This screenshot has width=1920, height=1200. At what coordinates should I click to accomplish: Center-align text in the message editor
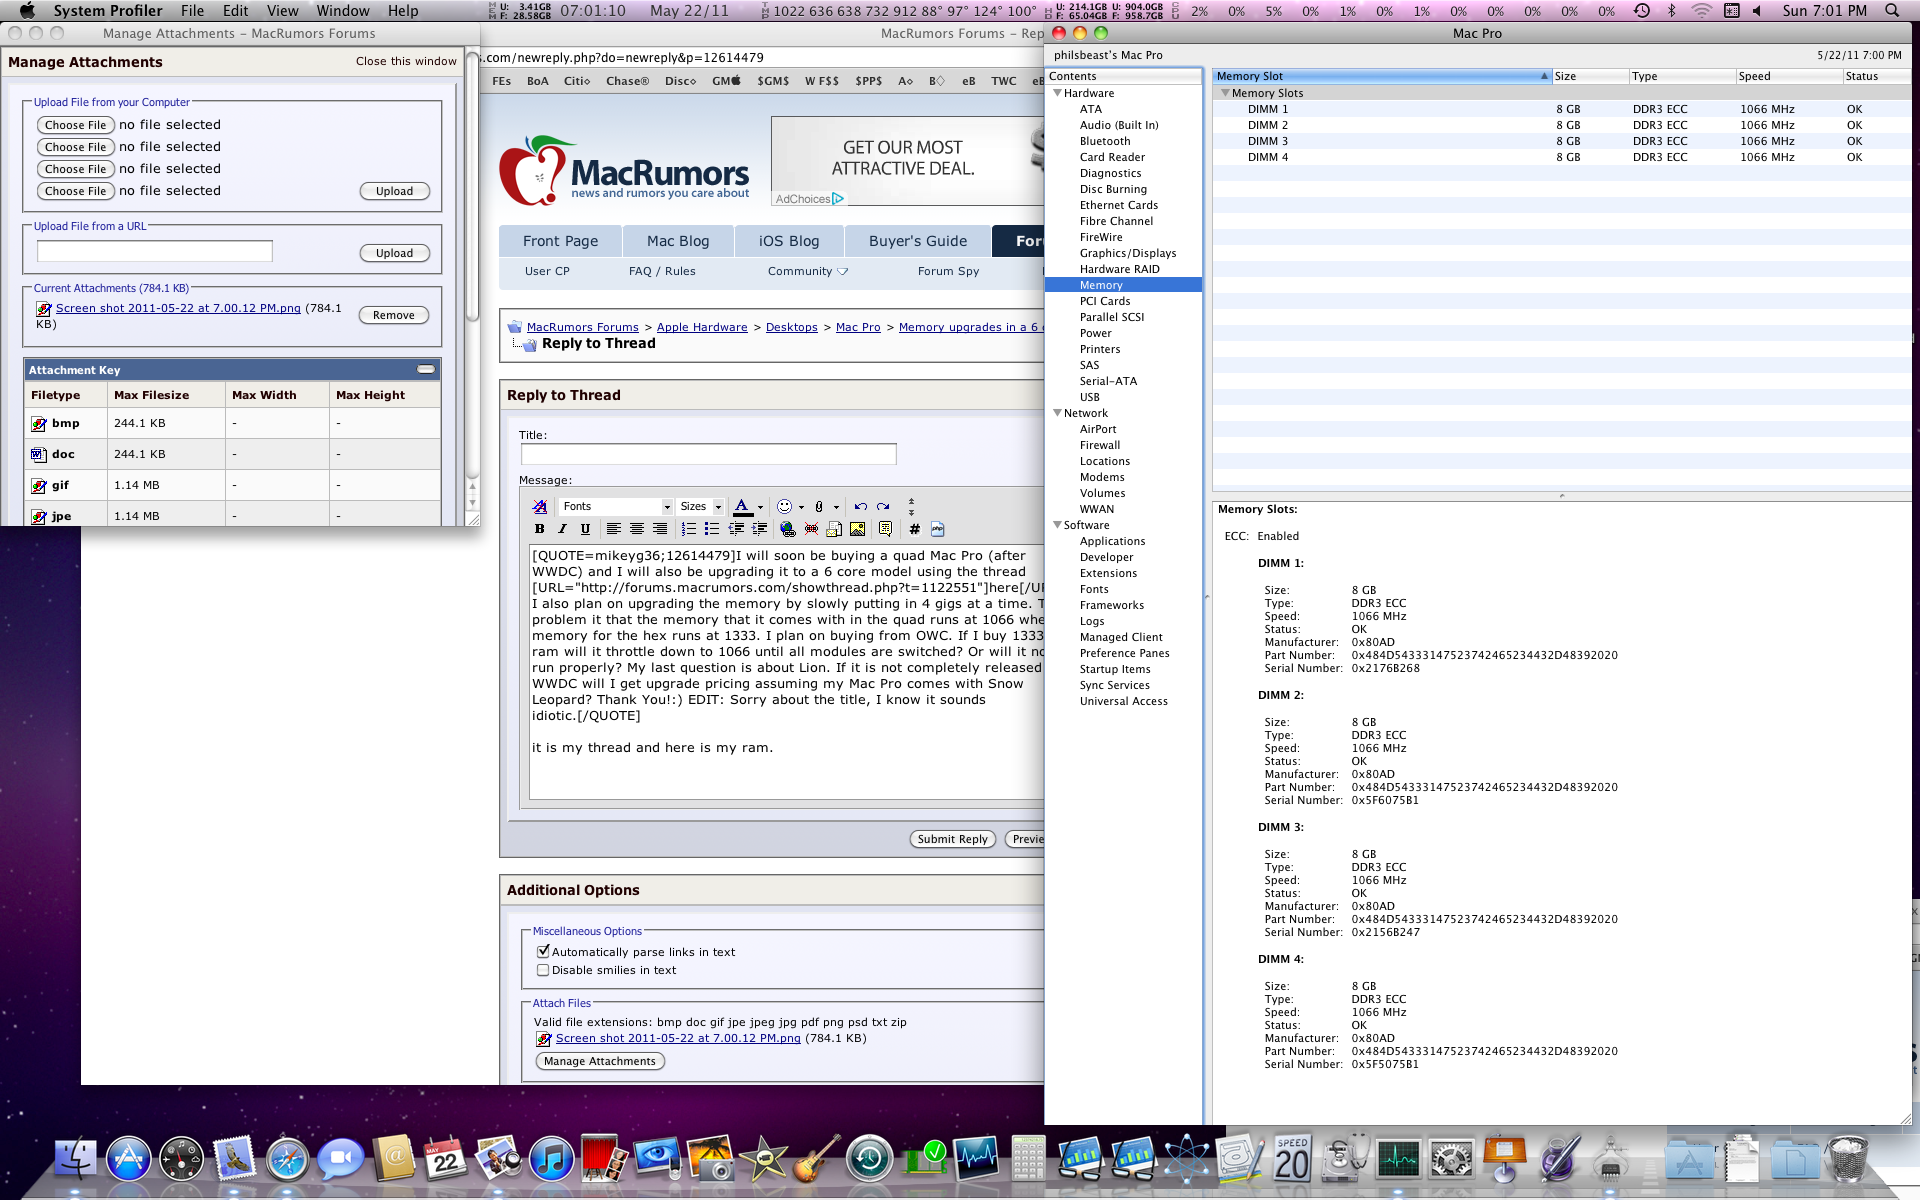(x=637, y=529)
